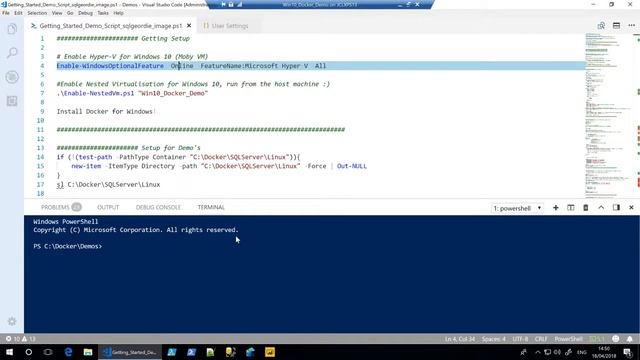Click in the terminal at 'PS C:\Docker\Demos>' prompt
This screenshot has height=360, width=640.
click(67, 246)
